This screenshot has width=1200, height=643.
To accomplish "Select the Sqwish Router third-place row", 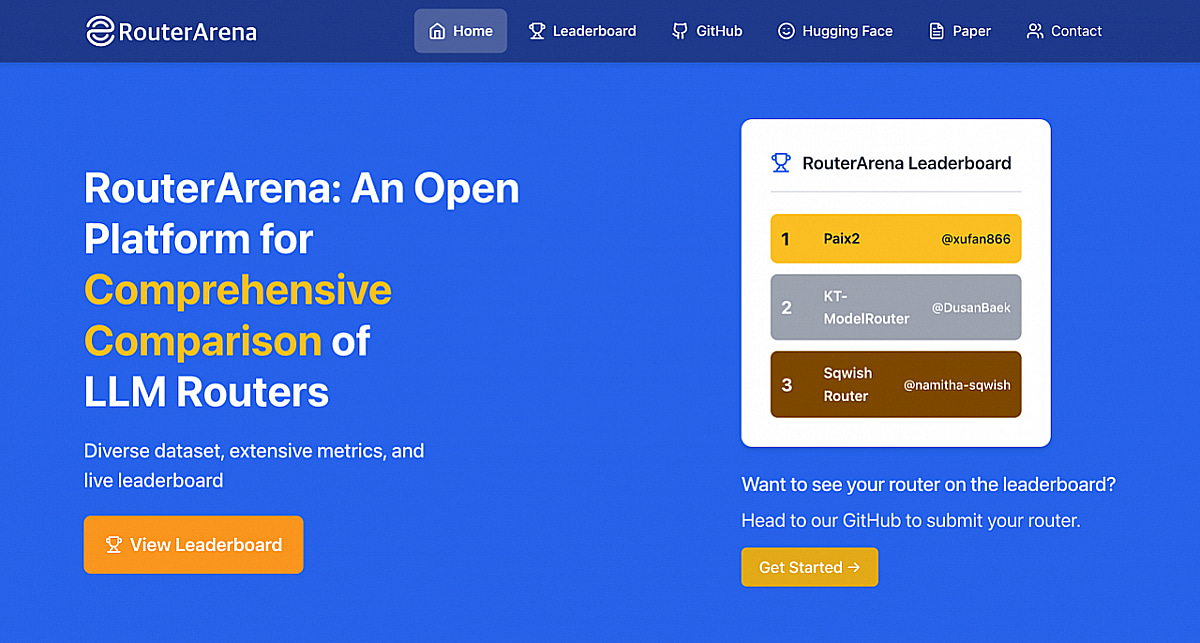I will click(x=896, y=384).
